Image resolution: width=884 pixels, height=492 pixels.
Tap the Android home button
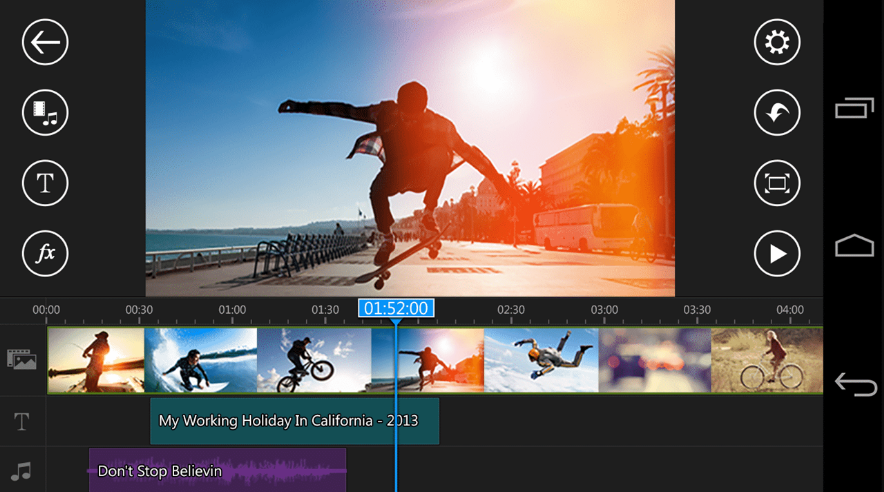(x=854, y=246)
